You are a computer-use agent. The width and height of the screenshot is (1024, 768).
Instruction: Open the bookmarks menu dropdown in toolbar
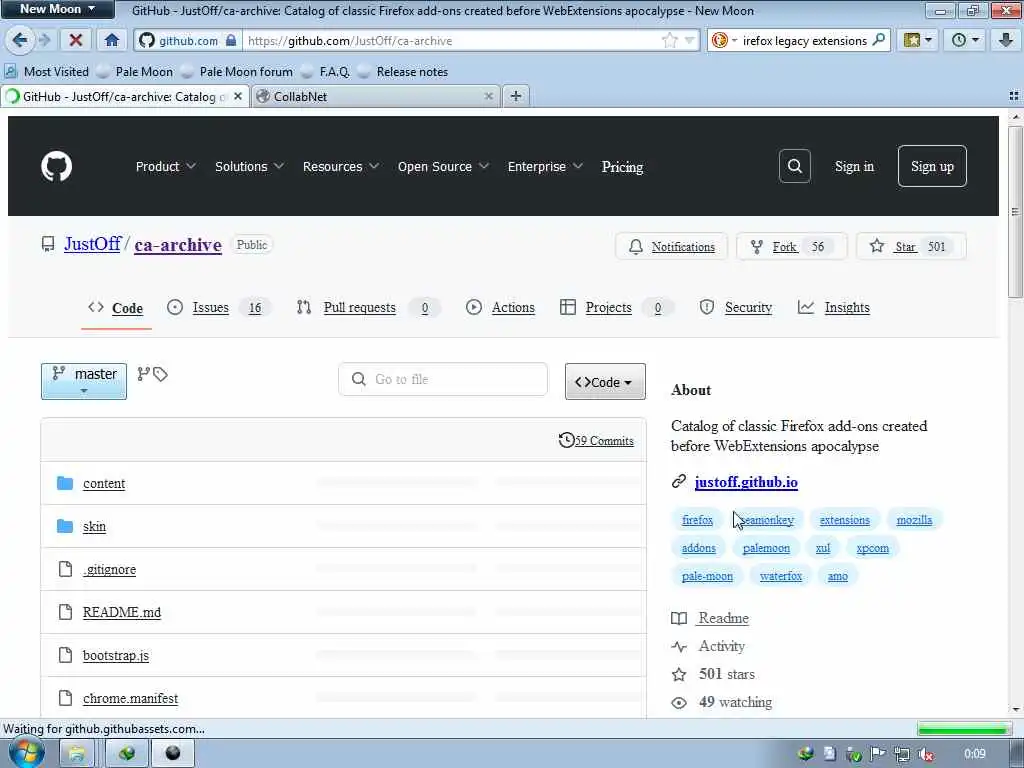coord(918,40)
